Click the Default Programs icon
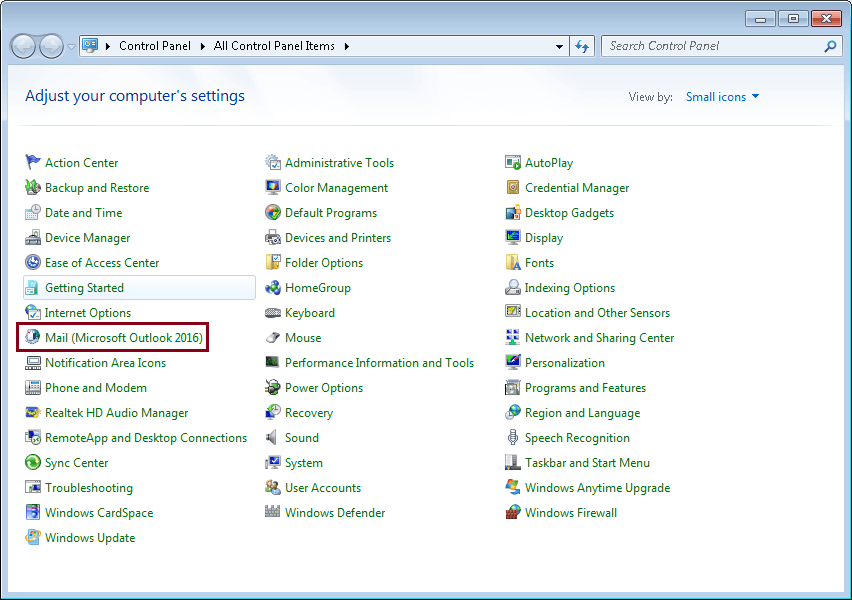This screenshot has height=600, width=852. click(273, 212)
